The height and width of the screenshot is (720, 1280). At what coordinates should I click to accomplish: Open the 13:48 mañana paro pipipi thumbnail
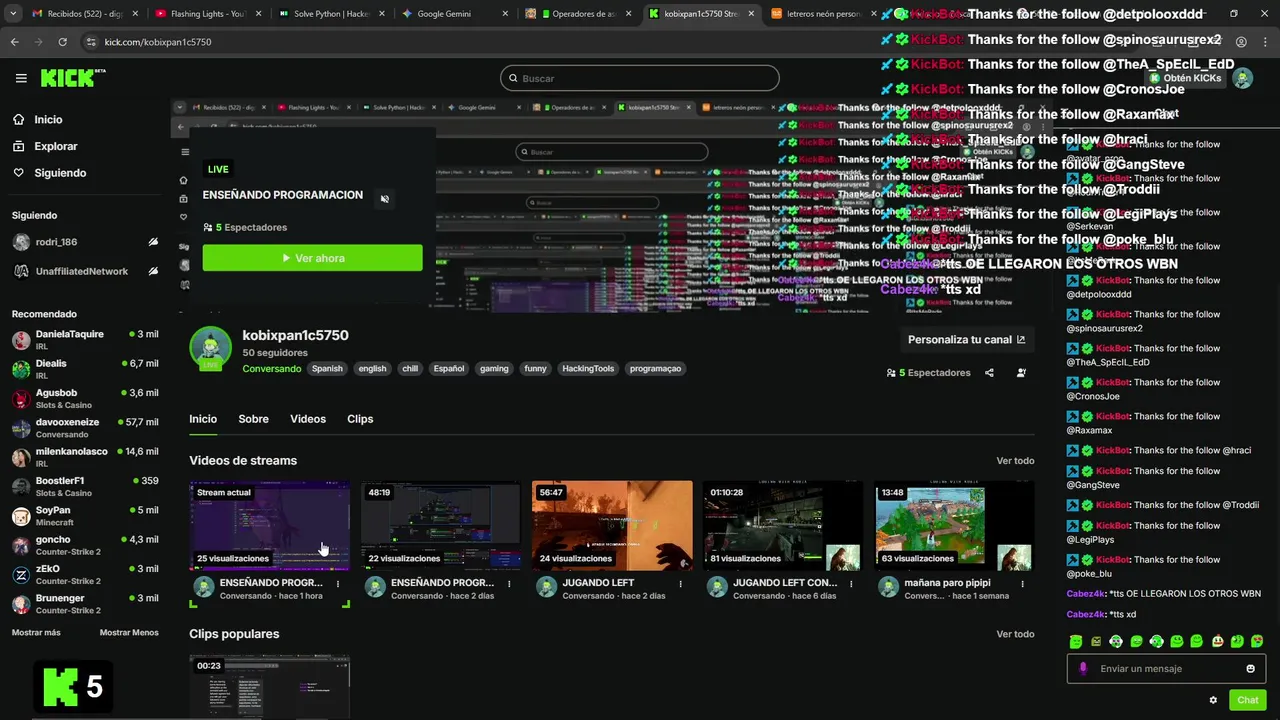click(955, 526)
